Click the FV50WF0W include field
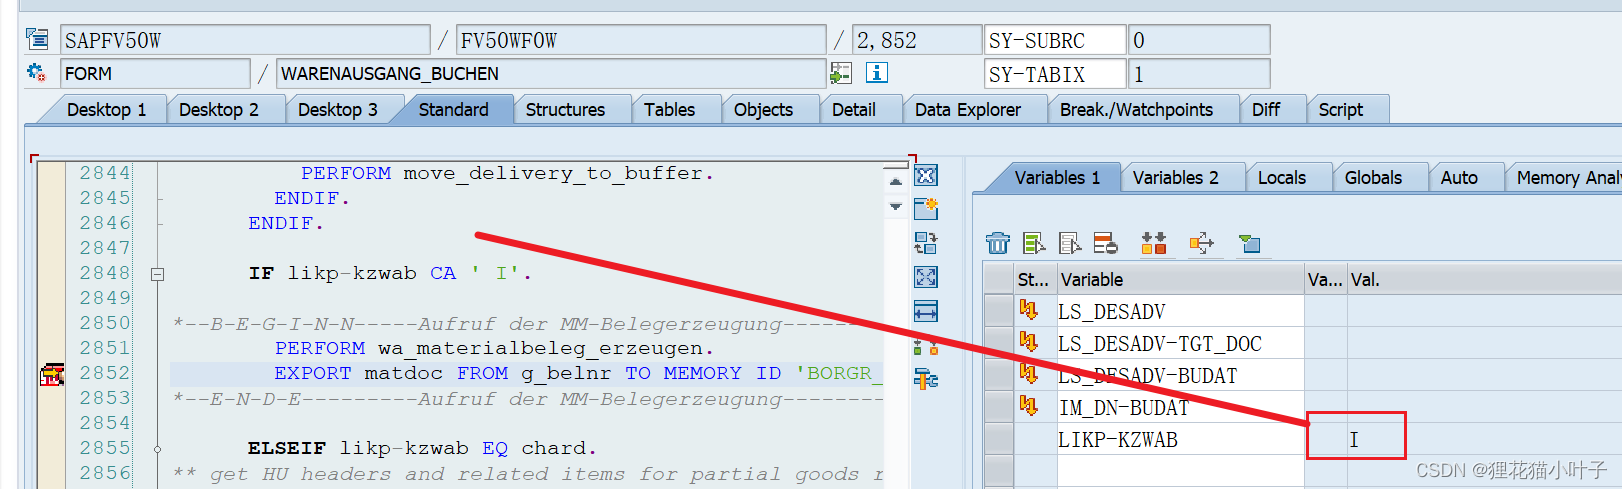The image size is (1622, 489). (641, 40)
